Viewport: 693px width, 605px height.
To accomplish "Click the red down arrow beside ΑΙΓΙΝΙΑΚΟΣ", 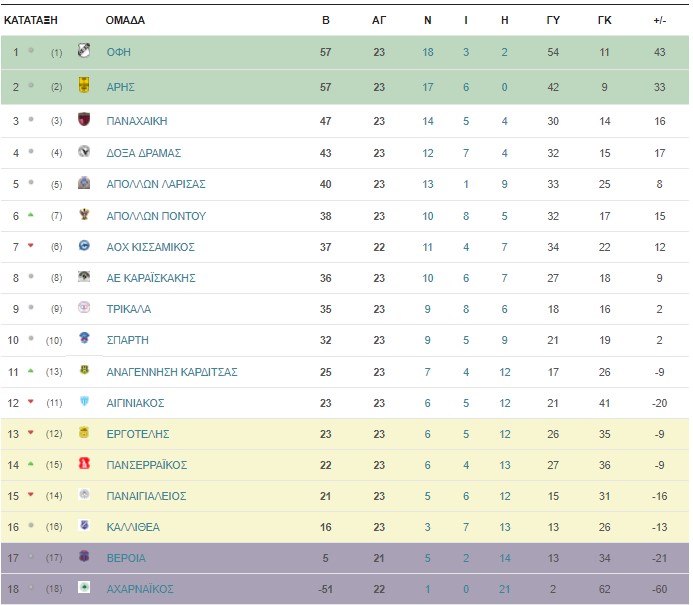I will (30, 401).
